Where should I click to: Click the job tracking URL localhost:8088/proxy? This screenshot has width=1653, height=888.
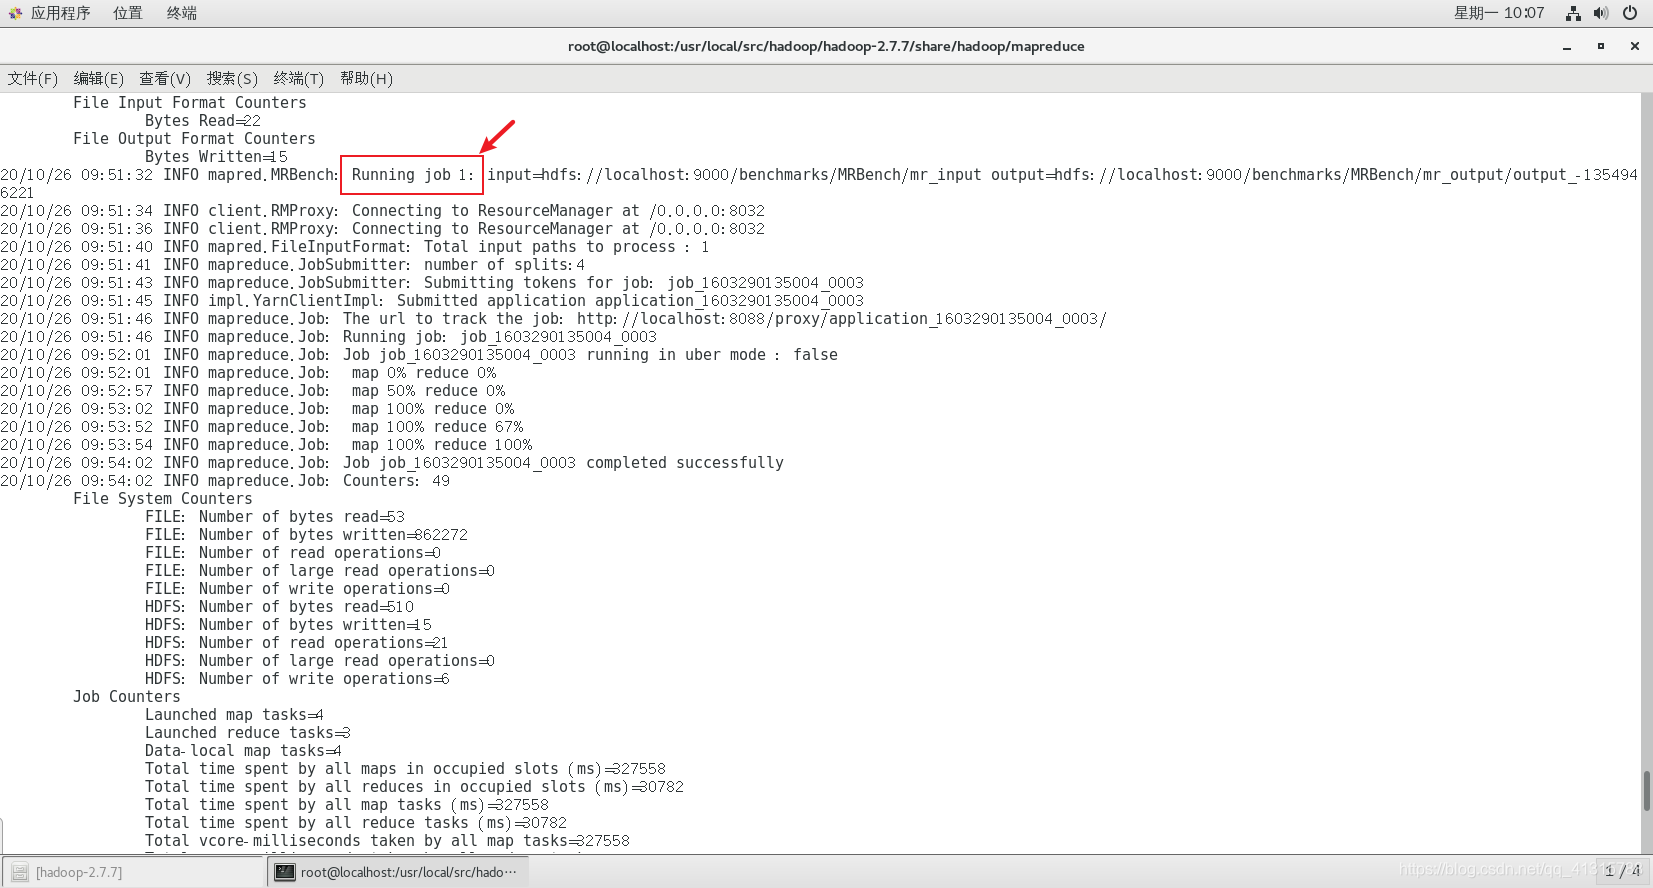842,319
